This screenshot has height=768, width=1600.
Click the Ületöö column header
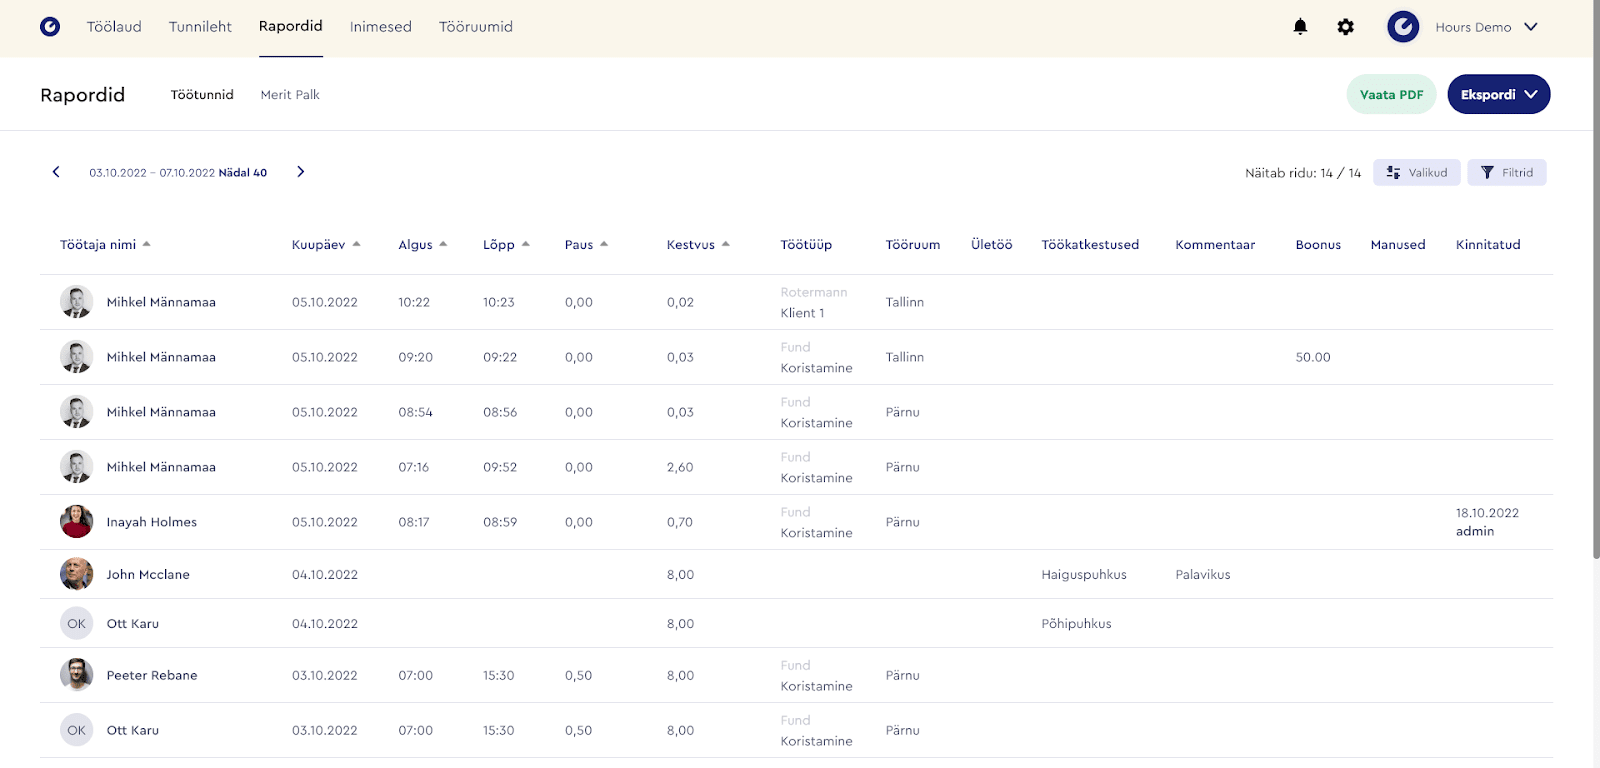point(992,244)
